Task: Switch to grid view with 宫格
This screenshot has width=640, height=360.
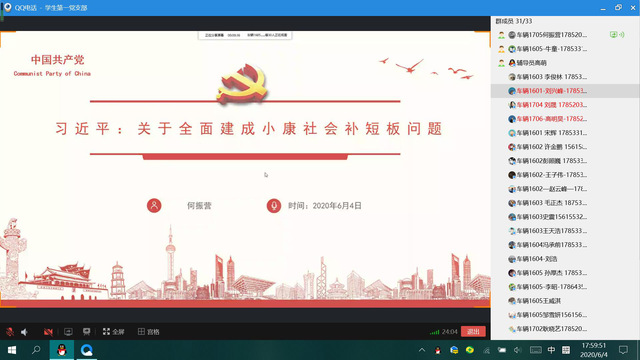Action: (x=149, y=332)
